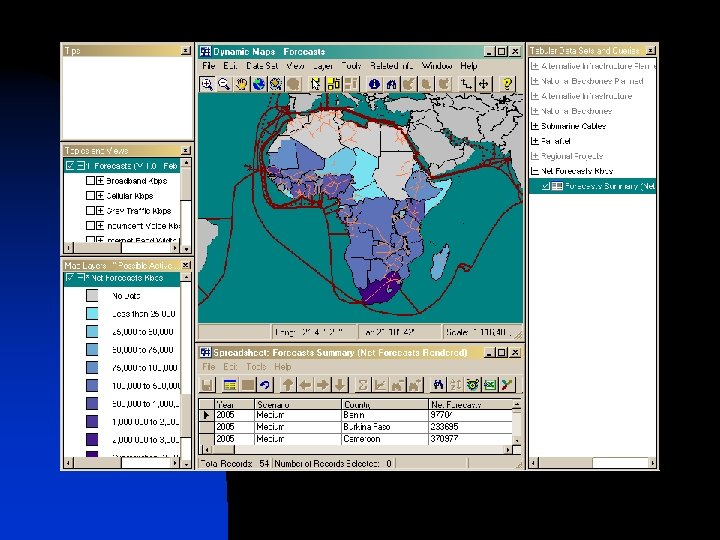The width and height of the screenshot is (720, 540).
Task: Click the table view icon in spreadsheet toolbar
Action: click(x=230, y=385)
